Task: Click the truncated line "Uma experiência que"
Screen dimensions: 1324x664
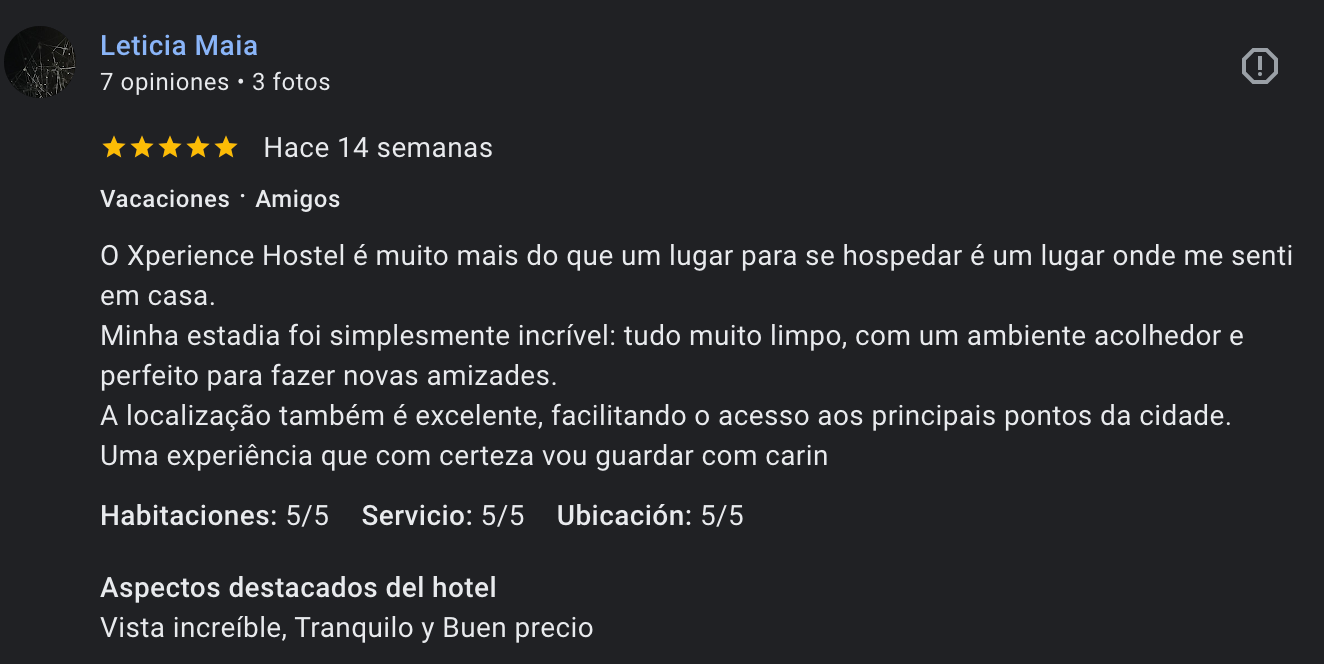Action: point(464,456)
